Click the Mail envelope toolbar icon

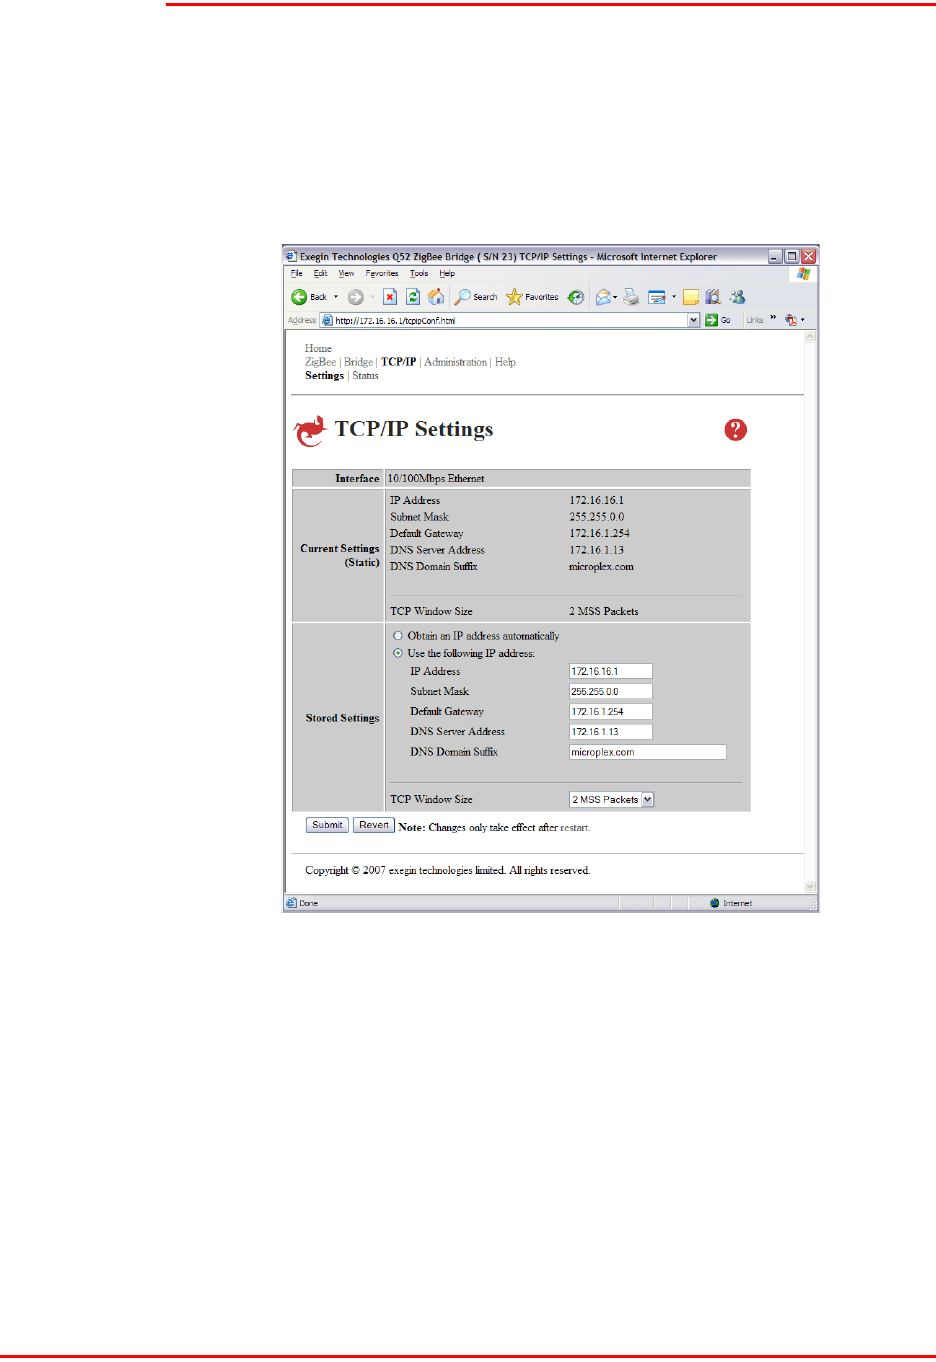603,297
